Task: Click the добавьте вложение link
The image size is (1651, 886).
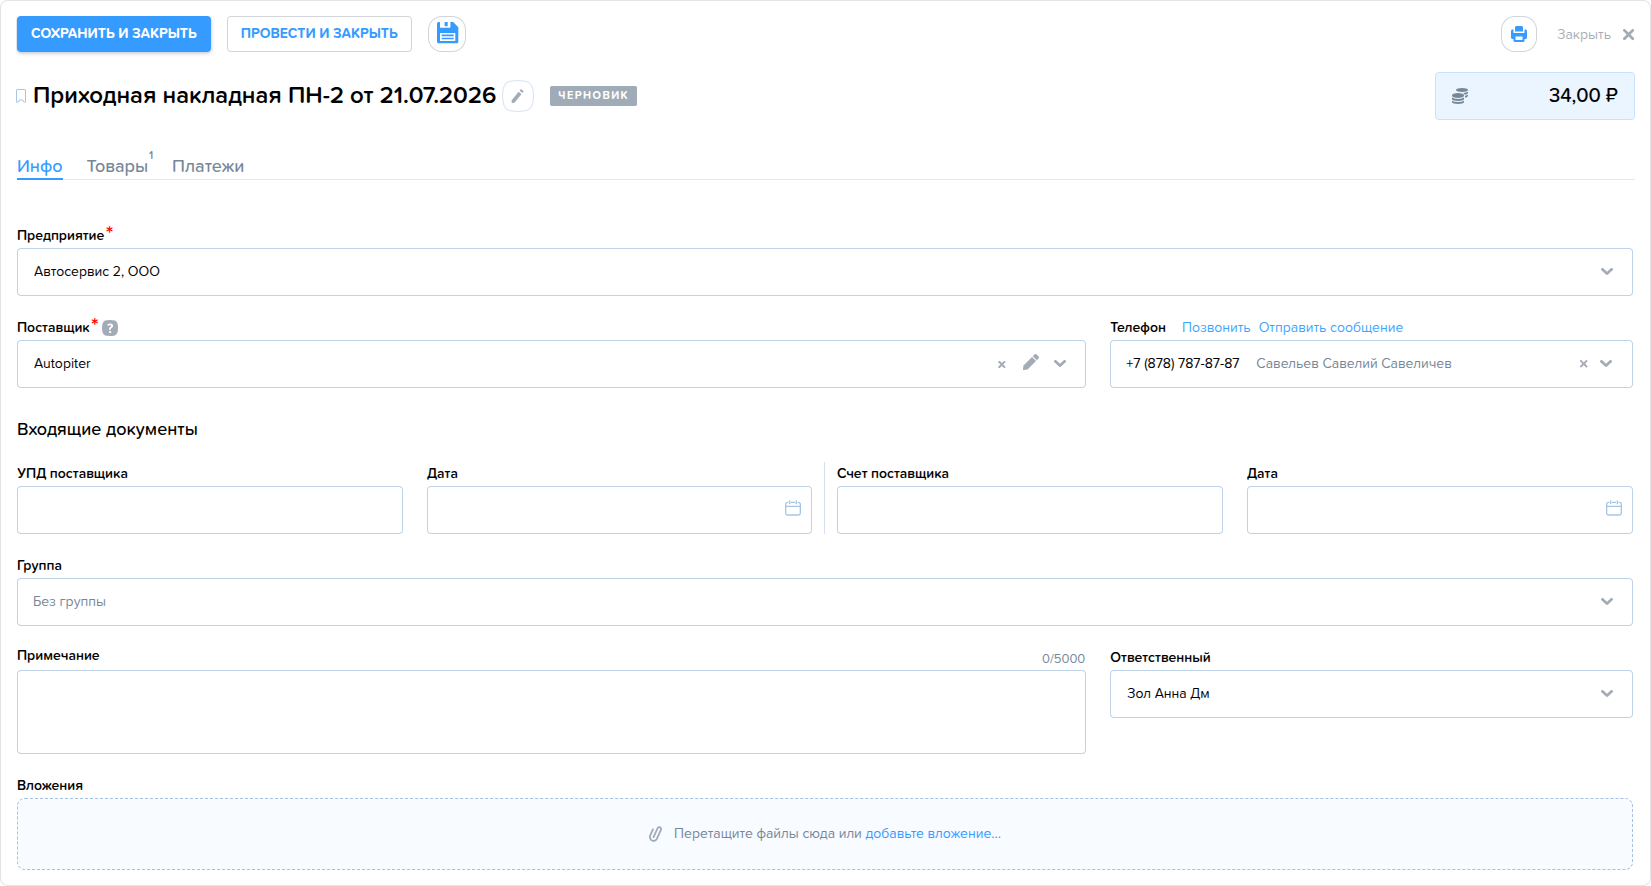Action: pyautogui.click(x=933, y=834)
